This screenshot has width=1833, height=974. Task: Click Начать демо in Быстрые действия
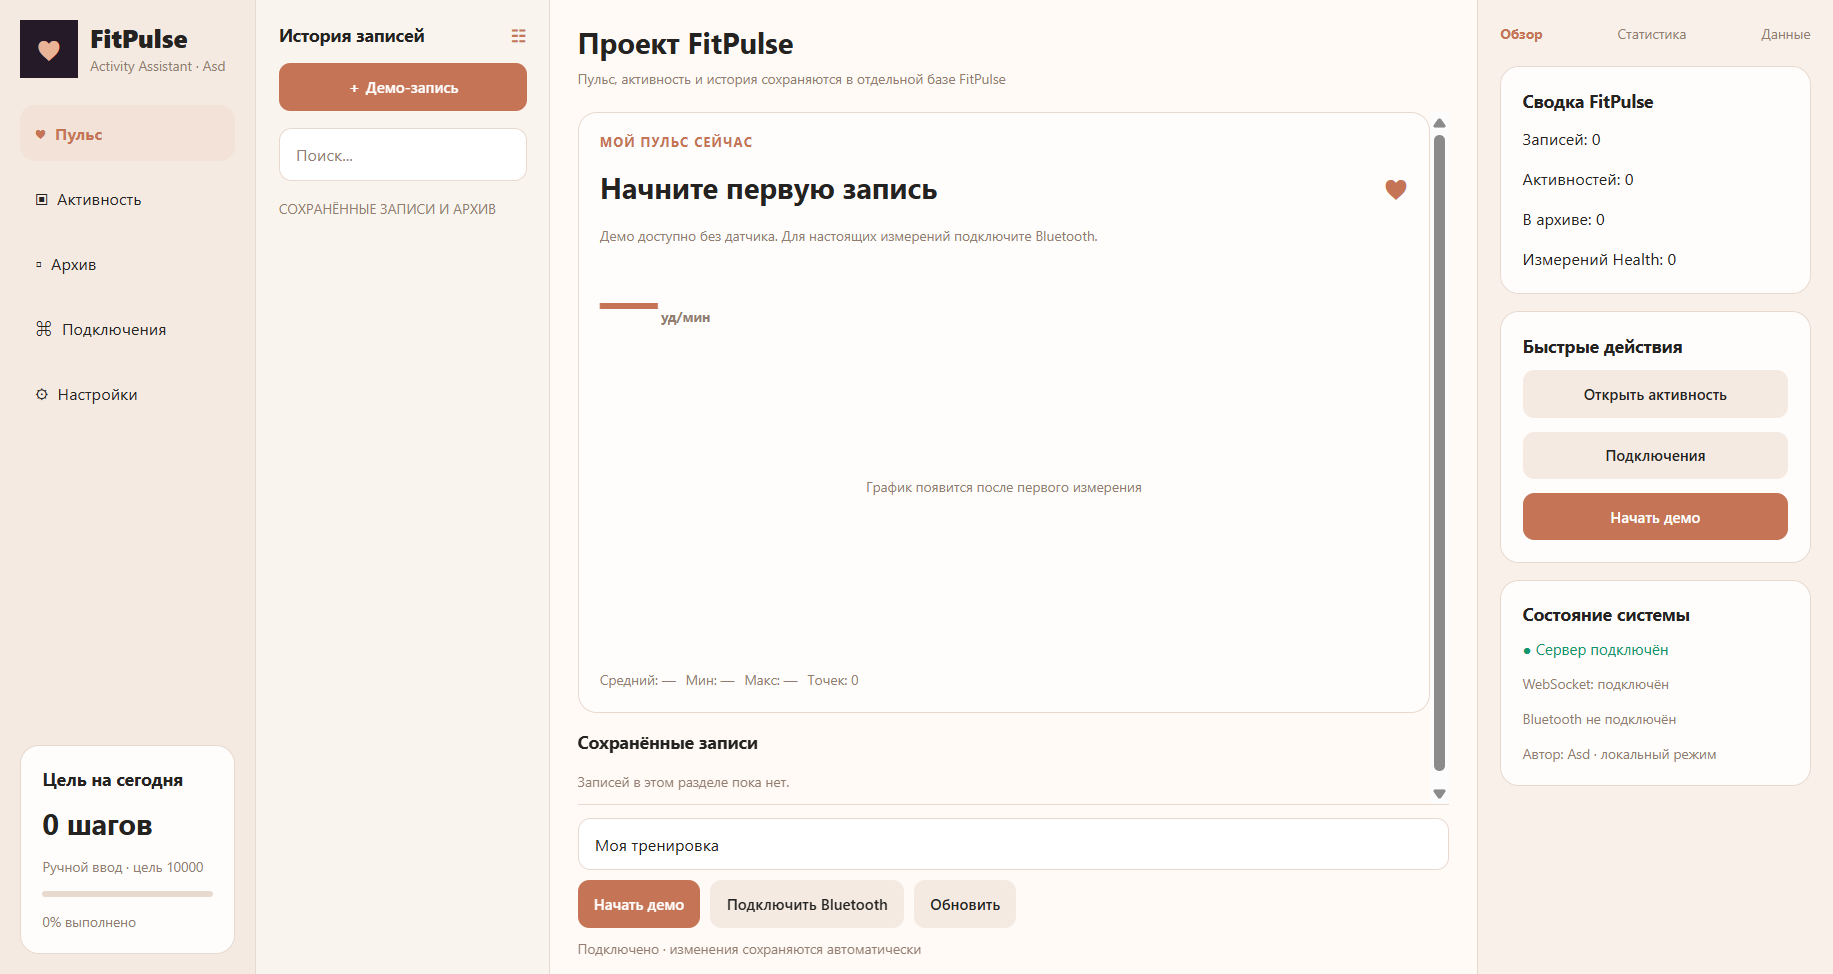pyautogui.click(x=1655, y=517)
